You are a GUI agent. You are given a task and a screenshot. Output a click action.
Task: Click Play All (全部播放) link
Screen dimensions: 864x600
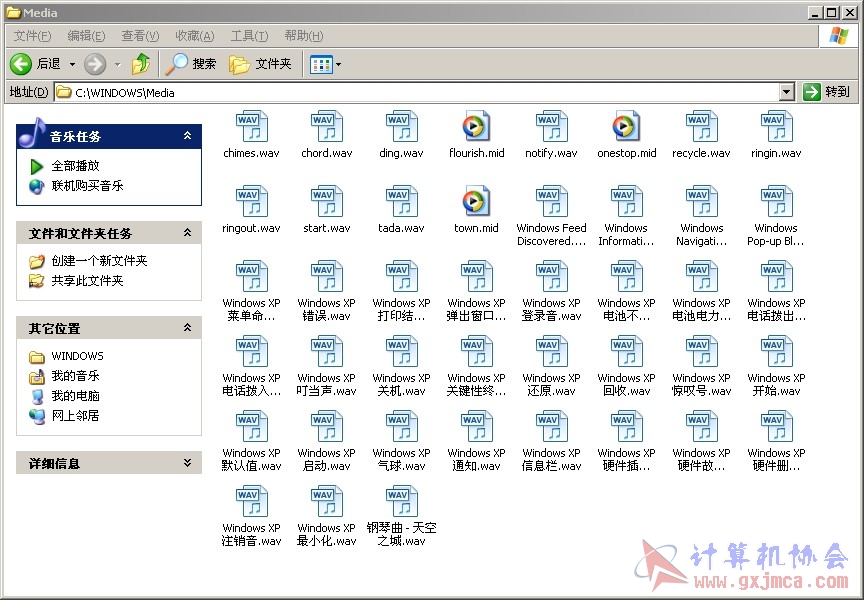click(x=75, y=166)
